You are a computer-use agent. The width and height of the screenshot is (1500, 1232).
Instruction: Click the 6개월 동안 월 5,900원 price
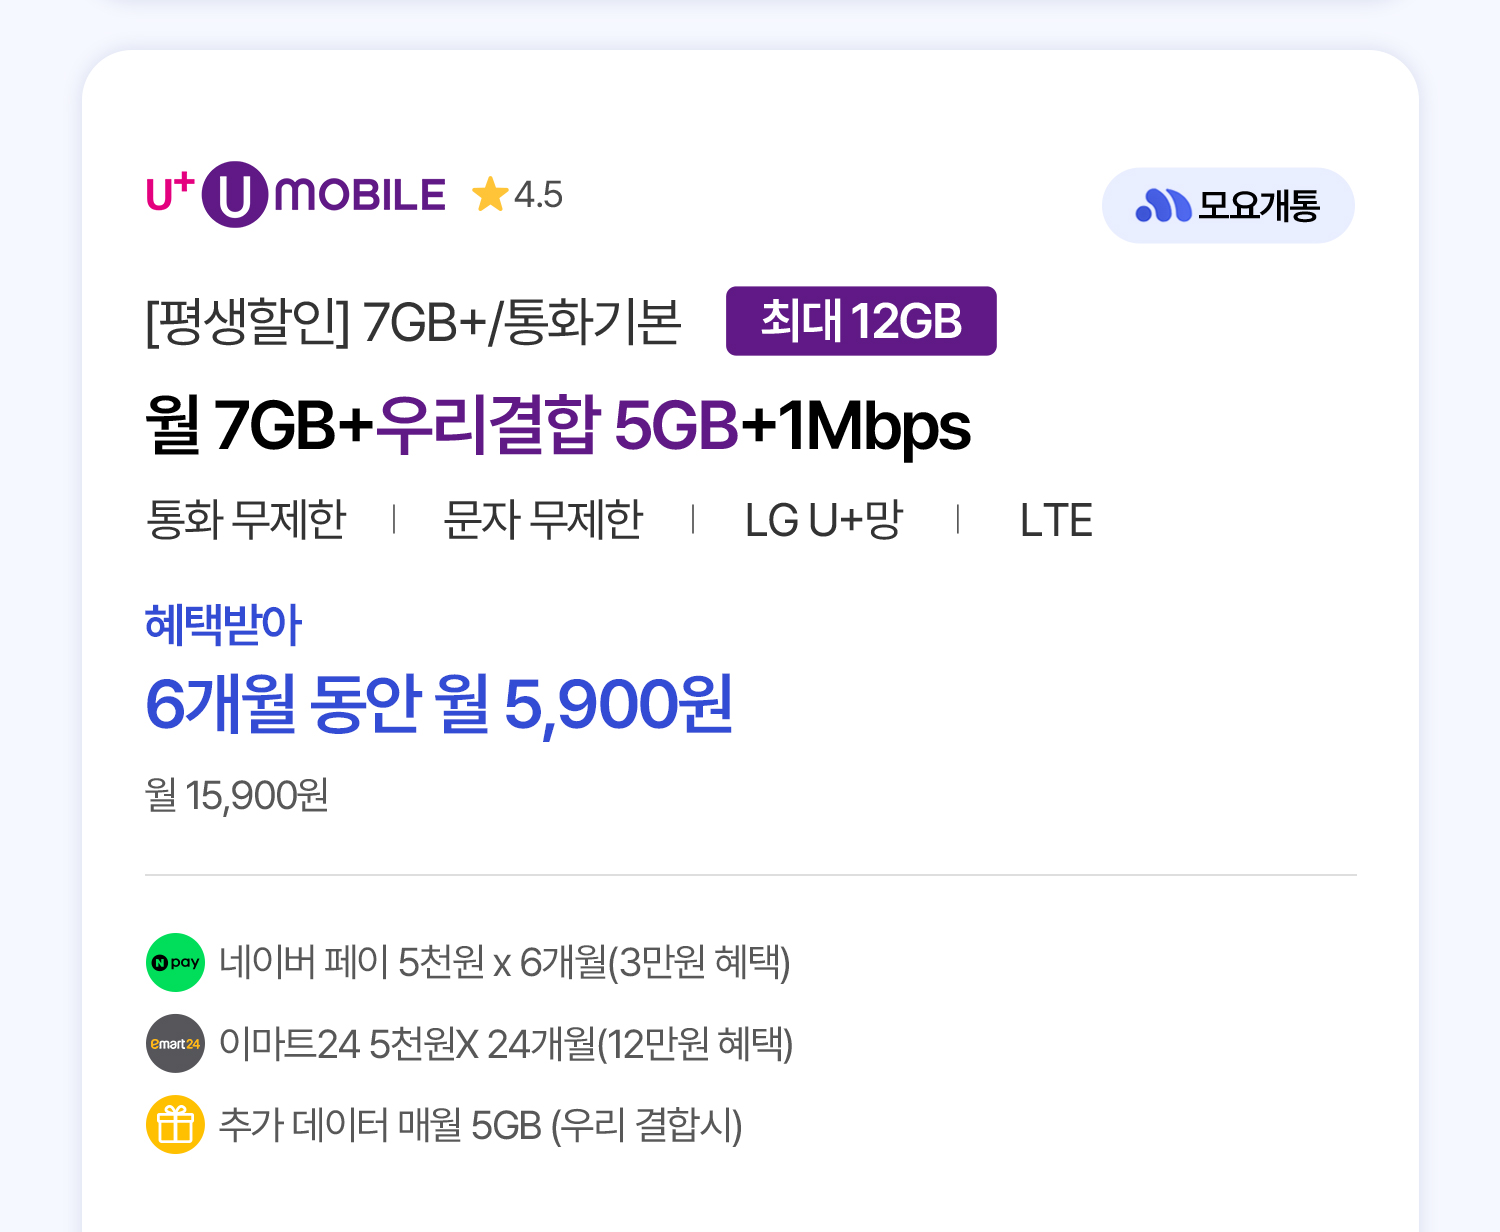(x=439, y=704)
